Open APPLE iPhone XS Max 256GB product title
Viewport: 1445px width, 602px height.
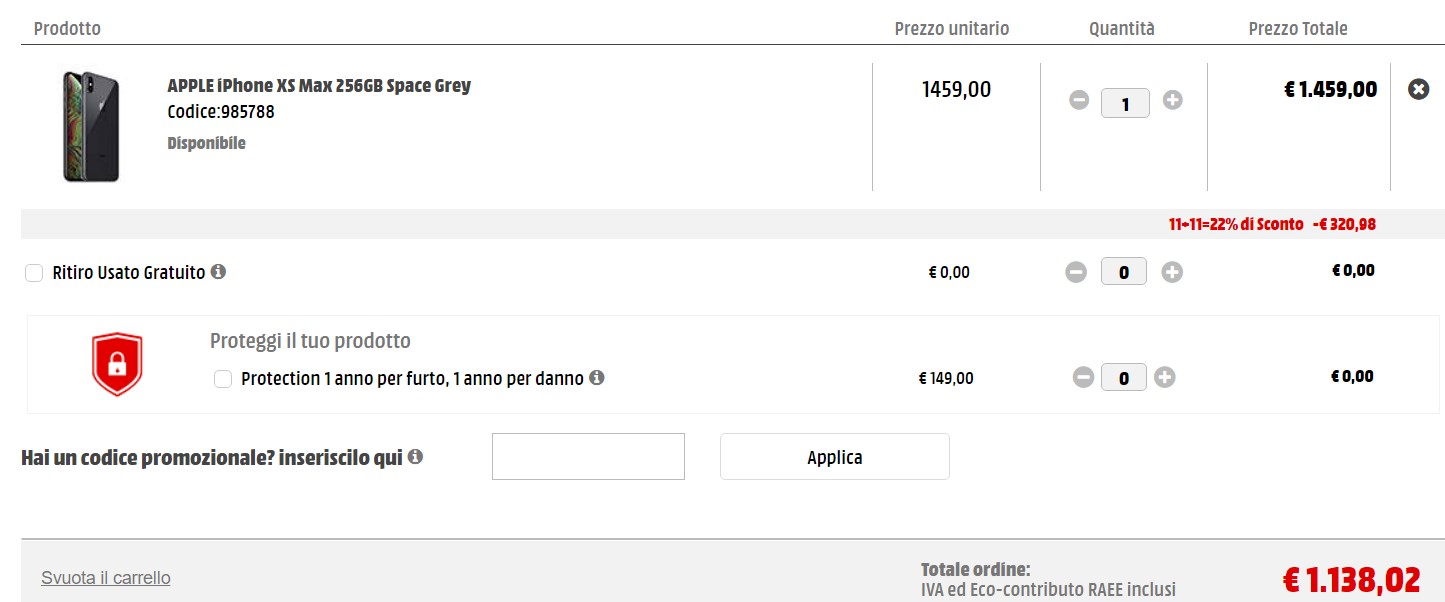[319, 86]
